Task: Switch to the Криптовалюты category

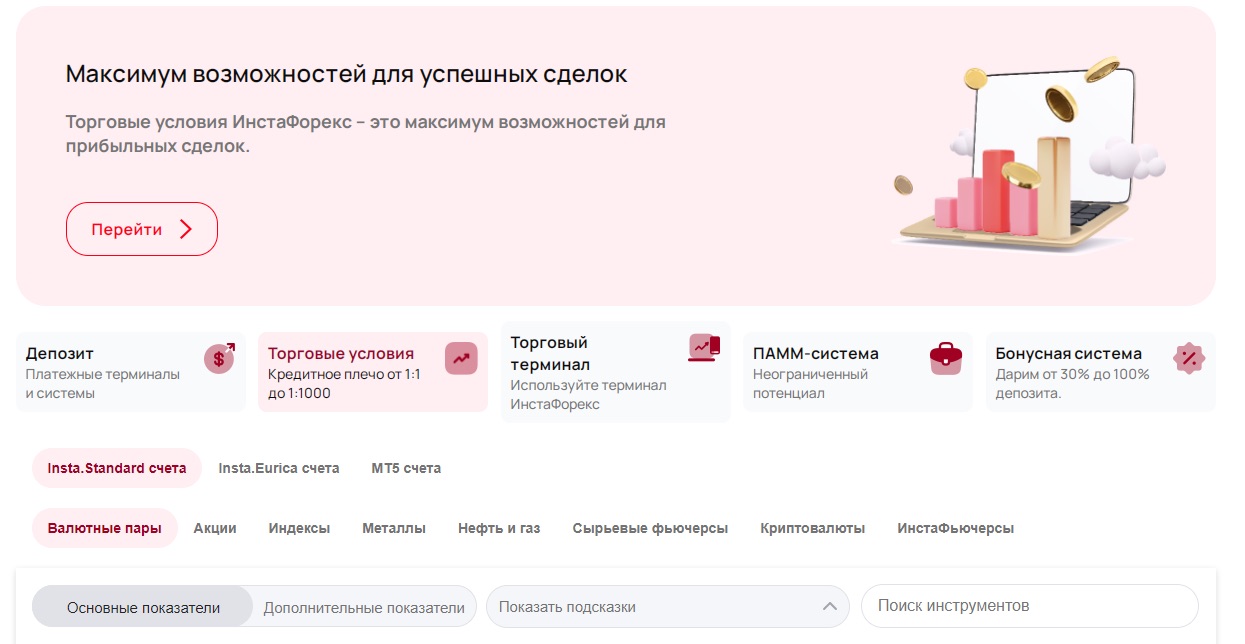Action: tap(813, 528)
